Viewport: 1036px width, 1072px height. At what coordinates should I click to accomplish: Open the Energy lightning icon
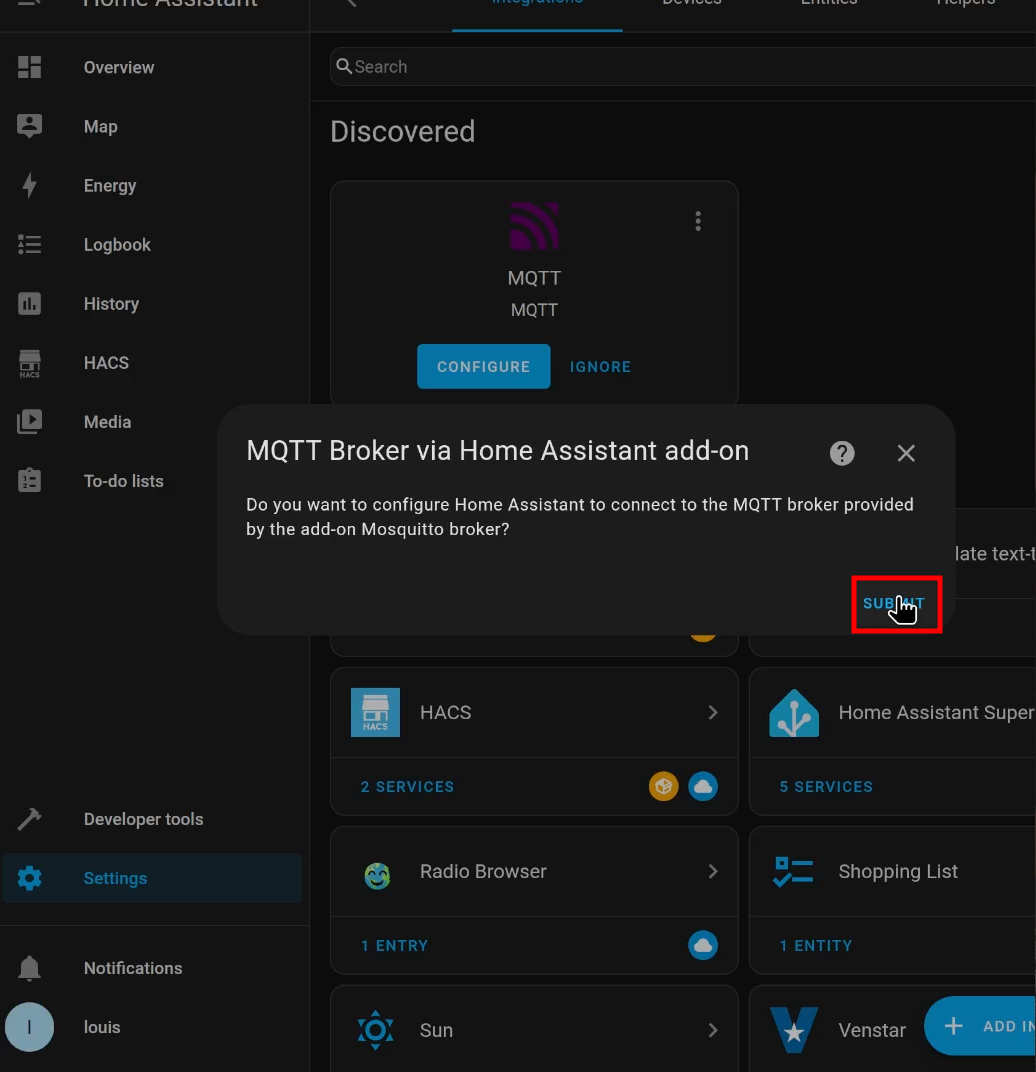(29, 185)
